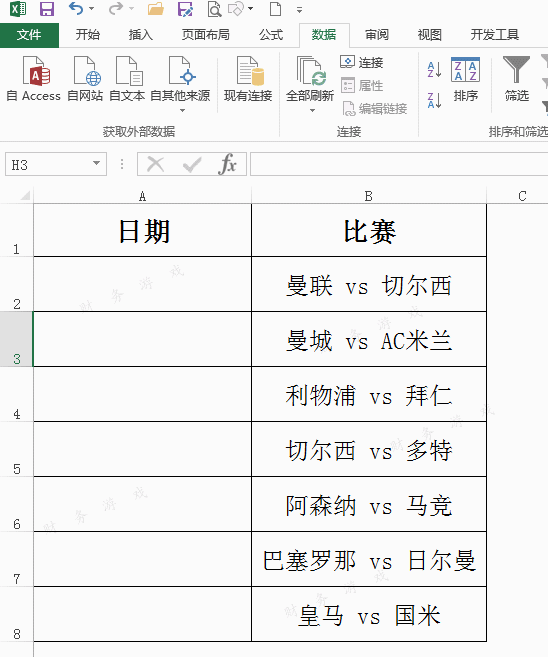Import data 自文本 file

(x=127, y=79)
